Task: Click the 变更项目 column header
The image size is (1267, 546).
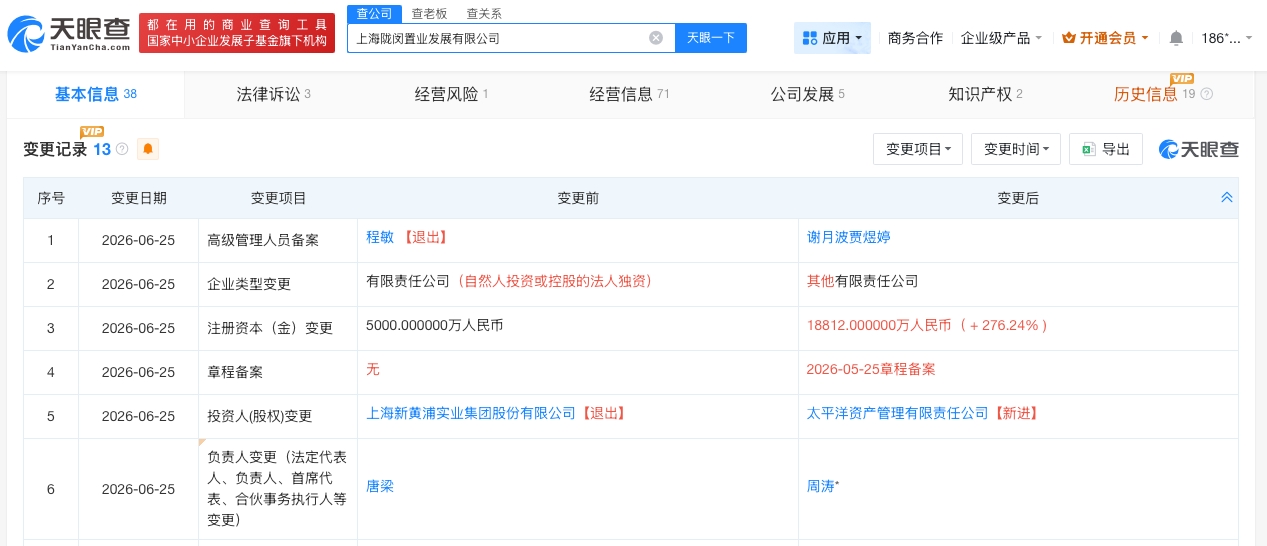Action: pyautogui.click(x=278, y=198)
